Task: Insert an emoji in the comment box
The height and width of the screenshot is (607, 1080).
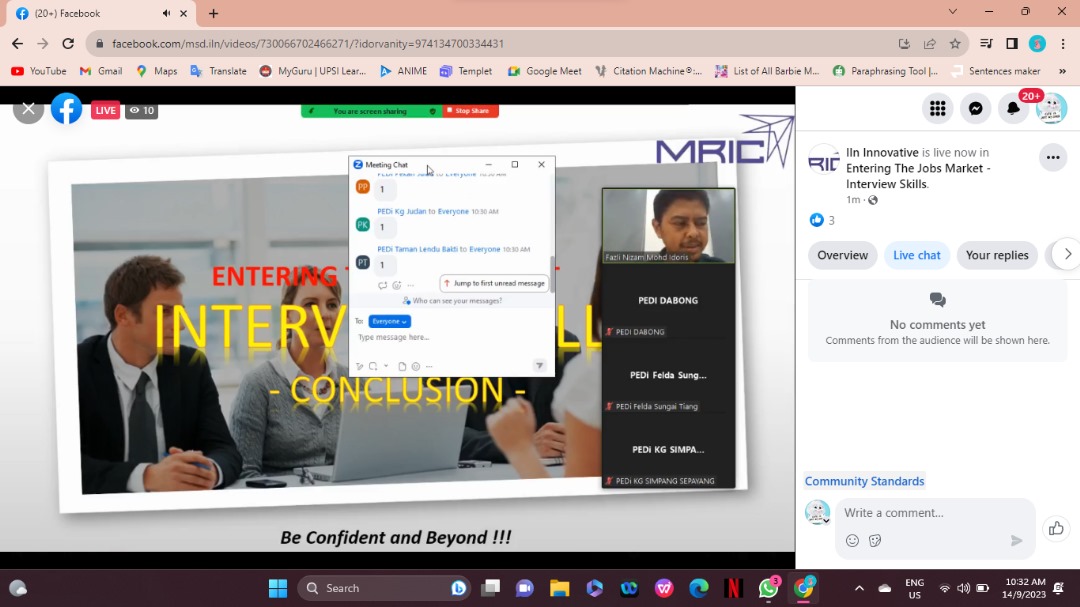Action: tap(852, 540)
